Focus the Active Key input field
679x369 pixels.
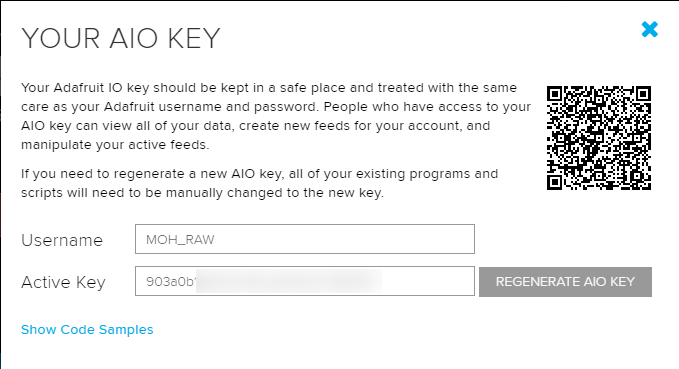[x=305, y=281]
